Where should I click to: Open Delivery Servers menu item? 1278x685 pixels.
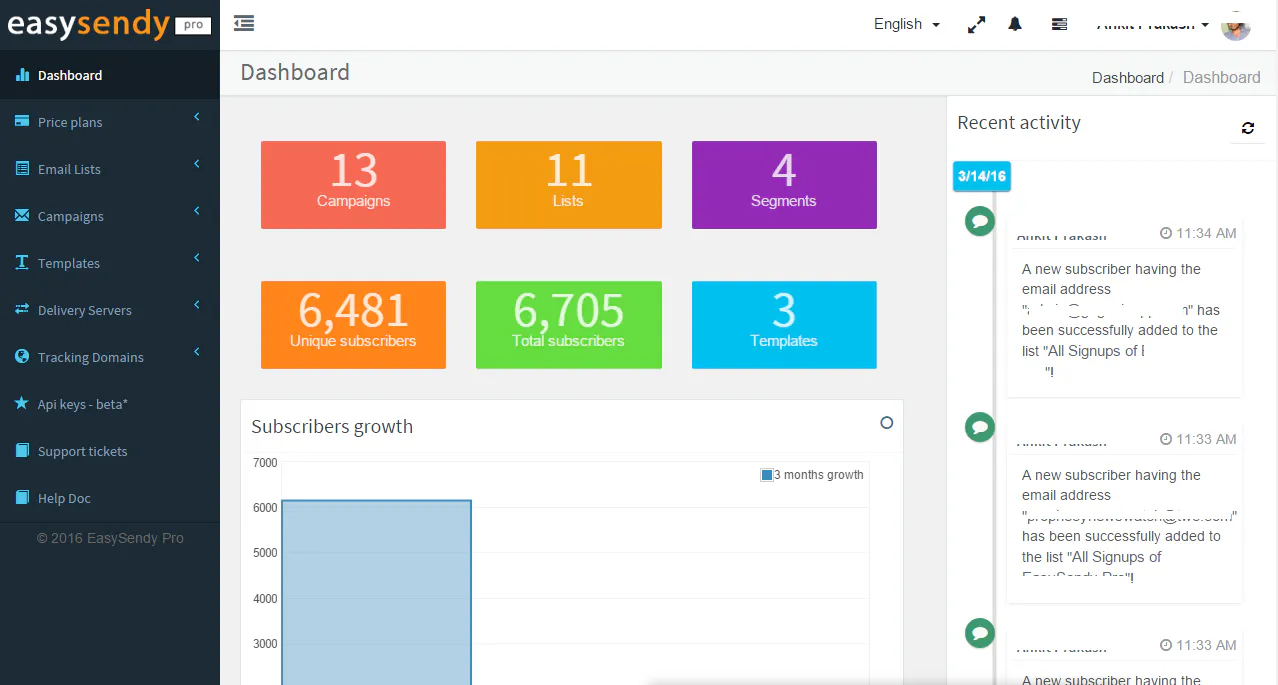click(110, 310)
